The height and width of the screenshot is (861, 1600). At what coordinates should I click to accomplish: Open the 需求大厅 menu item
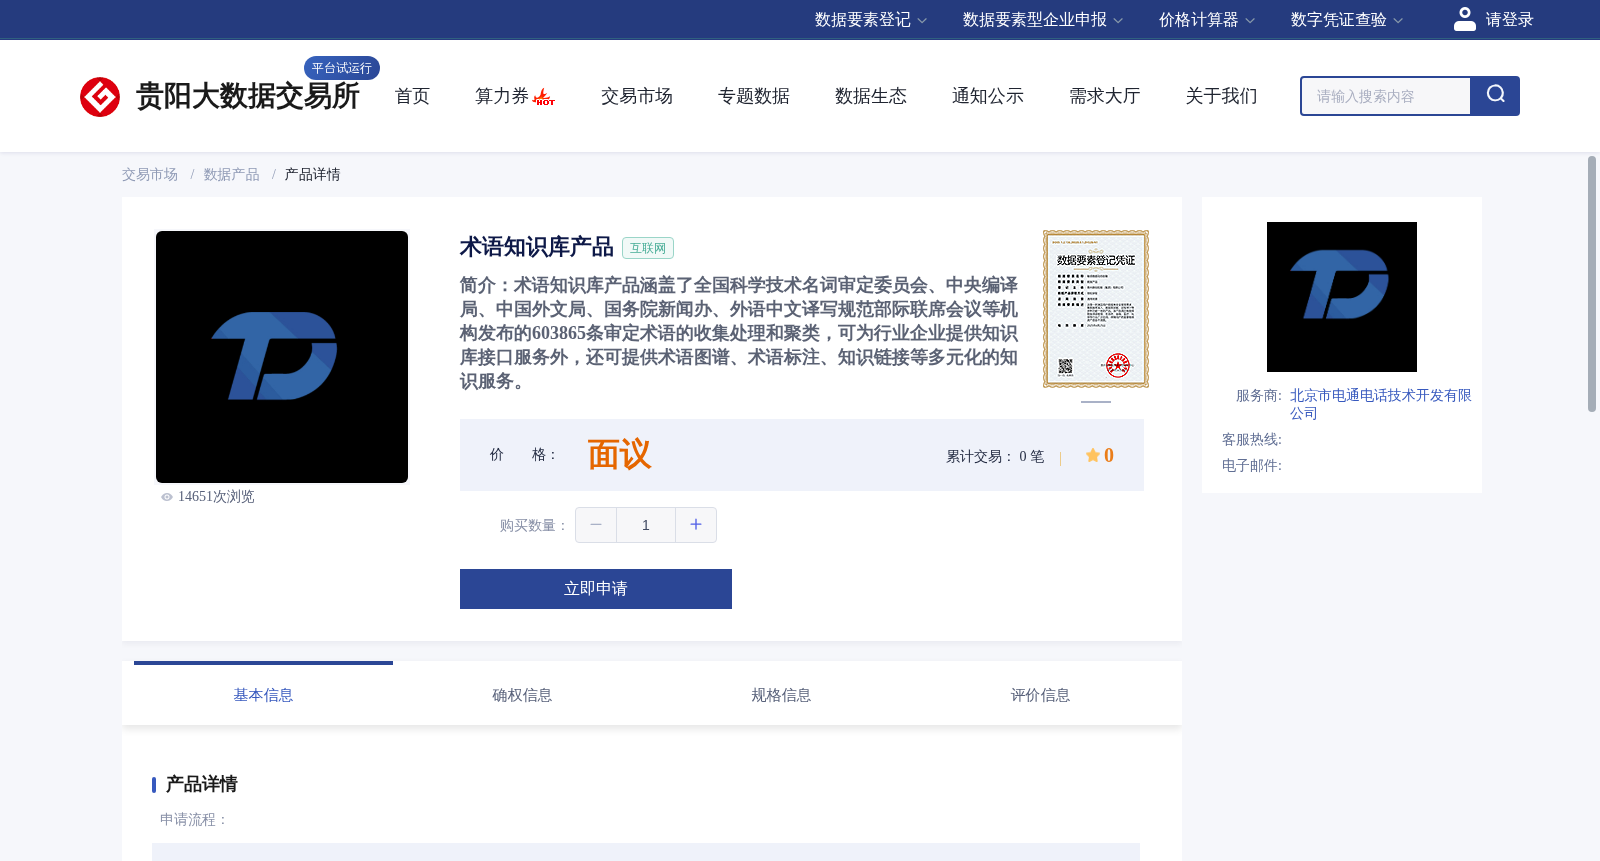pyautogui.click(x=1105, y=96)
